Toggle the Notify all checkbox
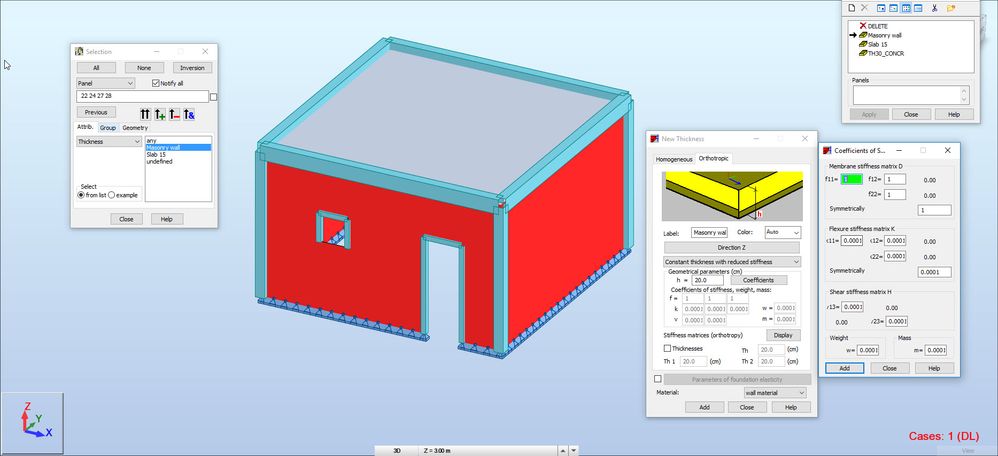The height and width of the screenshot is (456, 998). click(x=156, y=83)
